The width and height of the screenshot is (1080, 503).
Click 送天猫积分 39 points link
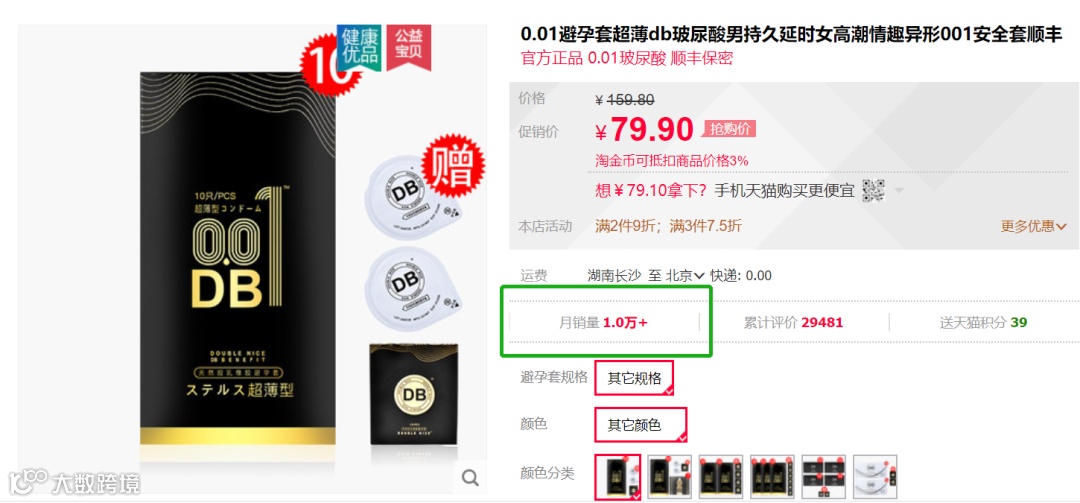click(x=983, y=322)
